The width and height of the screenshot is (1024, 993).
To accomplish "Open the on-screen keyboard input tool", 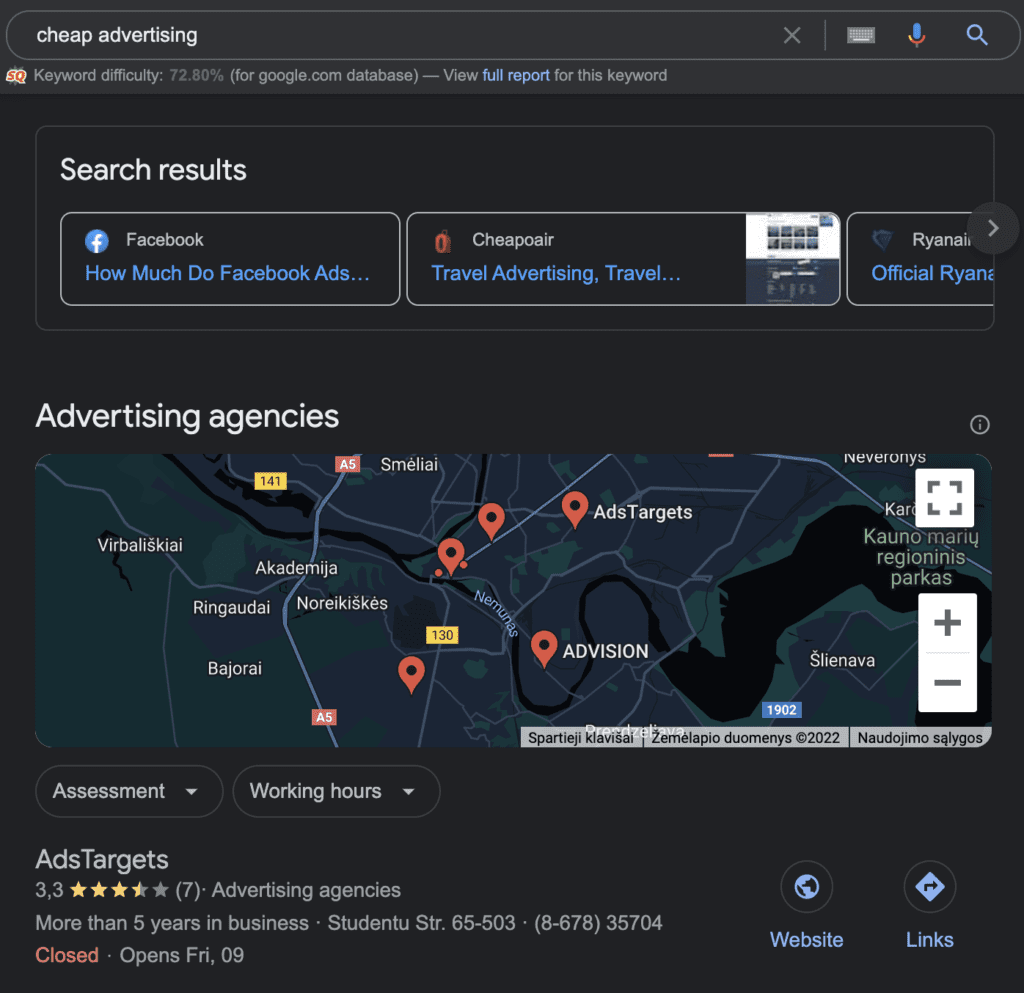I will 860,36.
